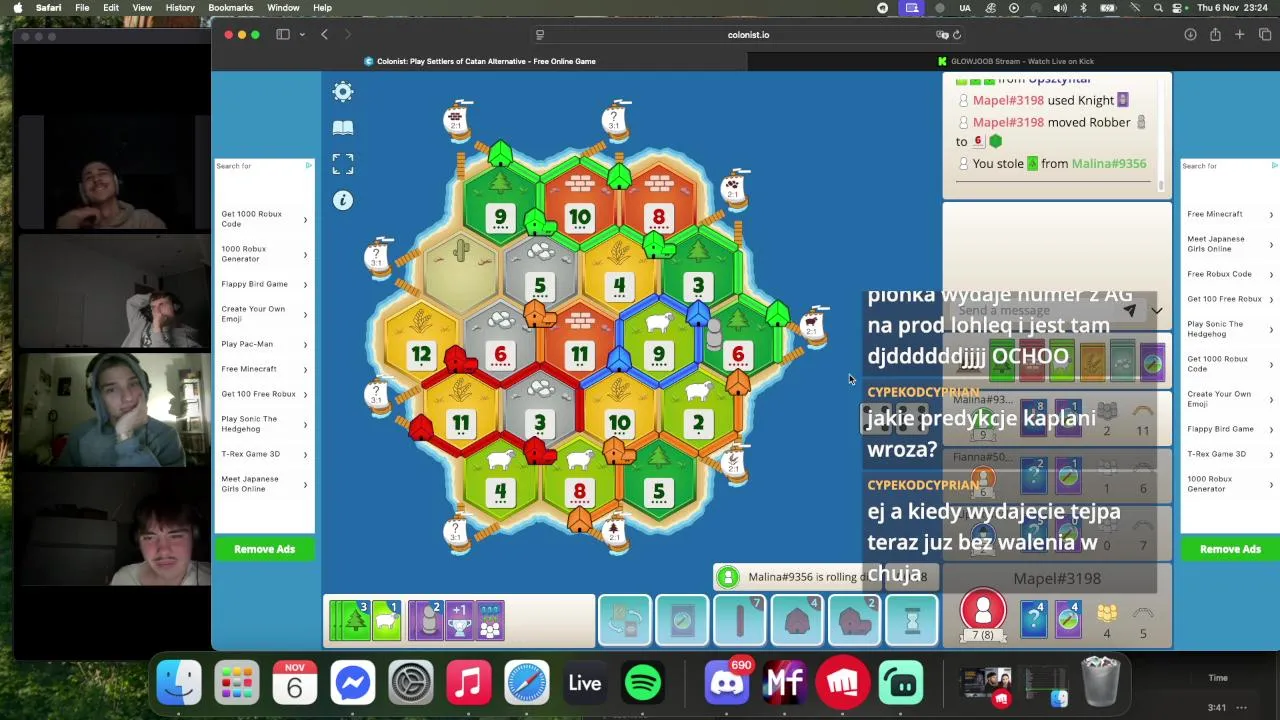Viewport: 1280px width, 720px height.
Task: Open the File menu
Action: click(82, 7)
